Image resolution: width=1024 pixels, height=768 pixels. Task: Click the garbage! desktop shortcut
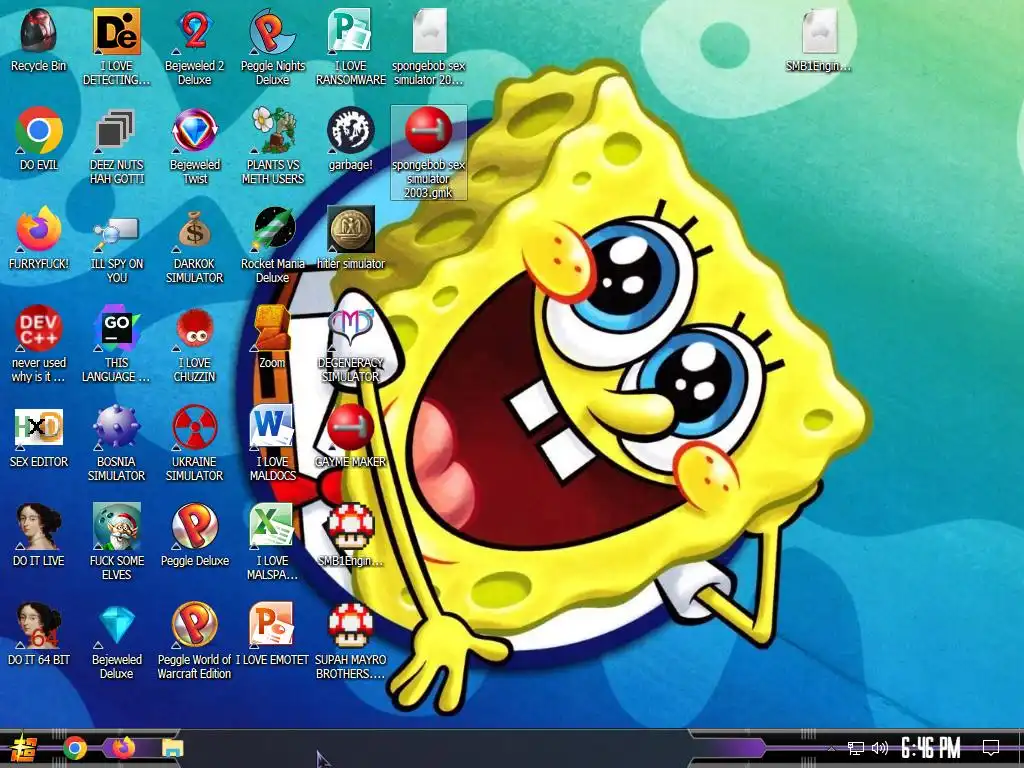(351, 130)
